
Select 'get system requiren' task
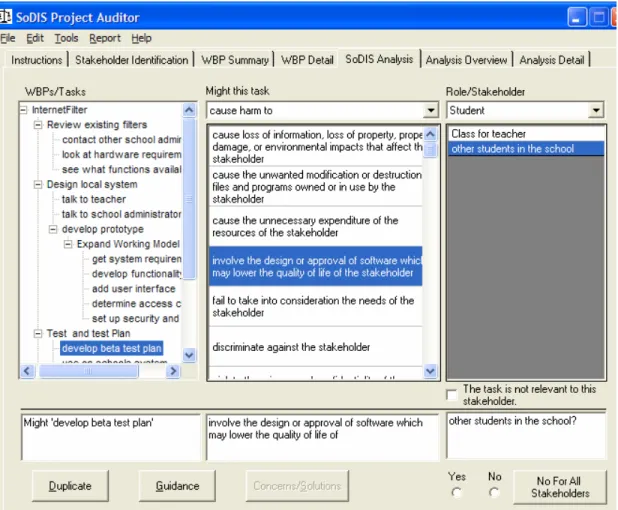[x=136, y=259]
